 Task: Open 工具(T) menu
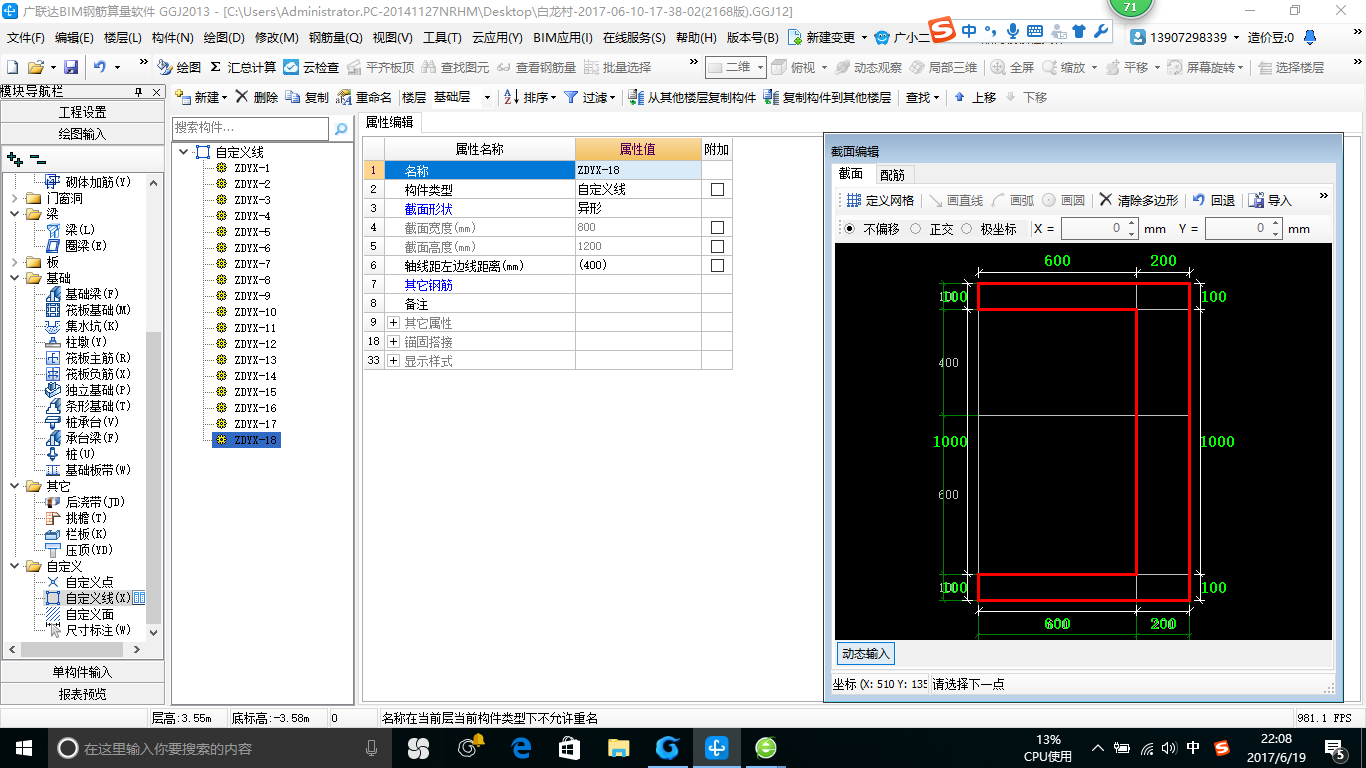(x=442, y=38)
